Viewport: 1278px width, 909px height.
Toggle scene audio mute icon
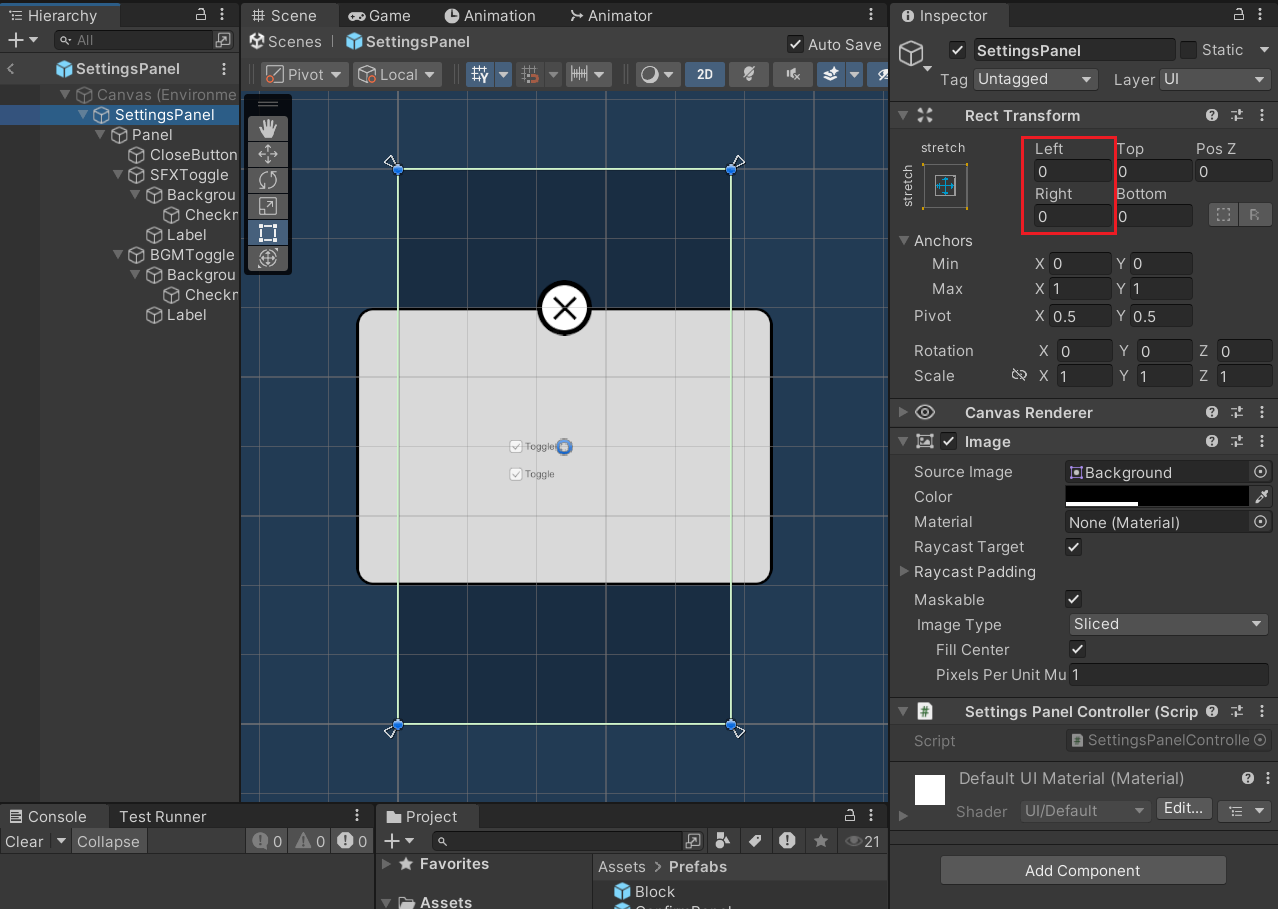793,74
